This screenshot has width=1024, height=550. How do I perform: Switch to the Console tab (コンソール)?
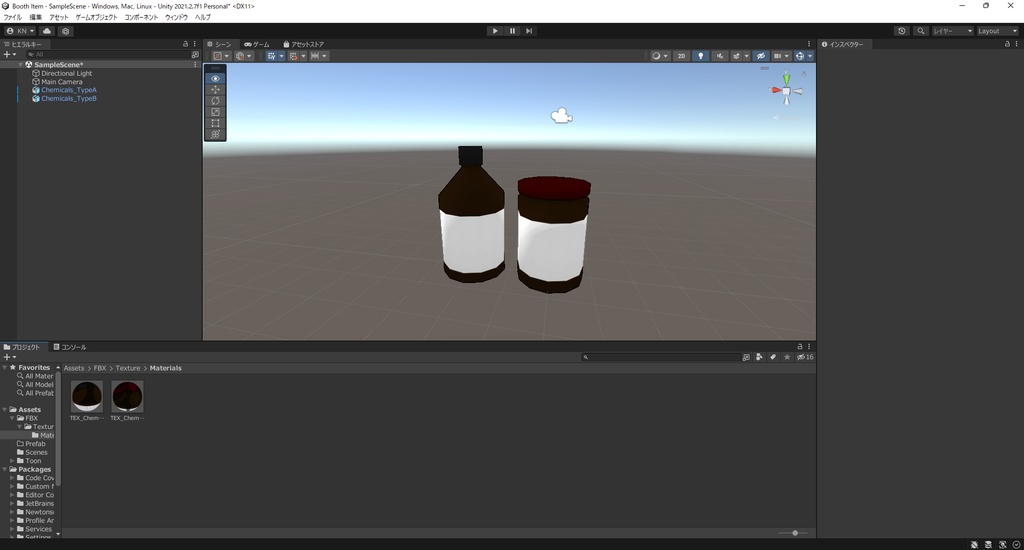[70, 347]
